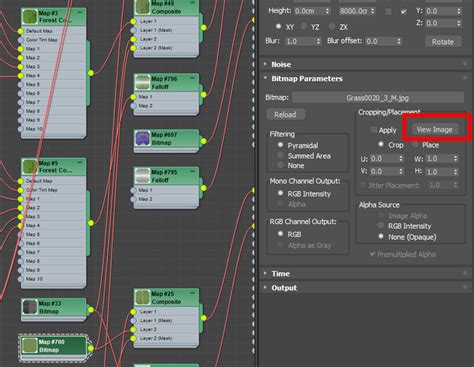This screenshot has width=474, height=367.
Task: Select Summed Area filtering
Action: pos(280,155)
